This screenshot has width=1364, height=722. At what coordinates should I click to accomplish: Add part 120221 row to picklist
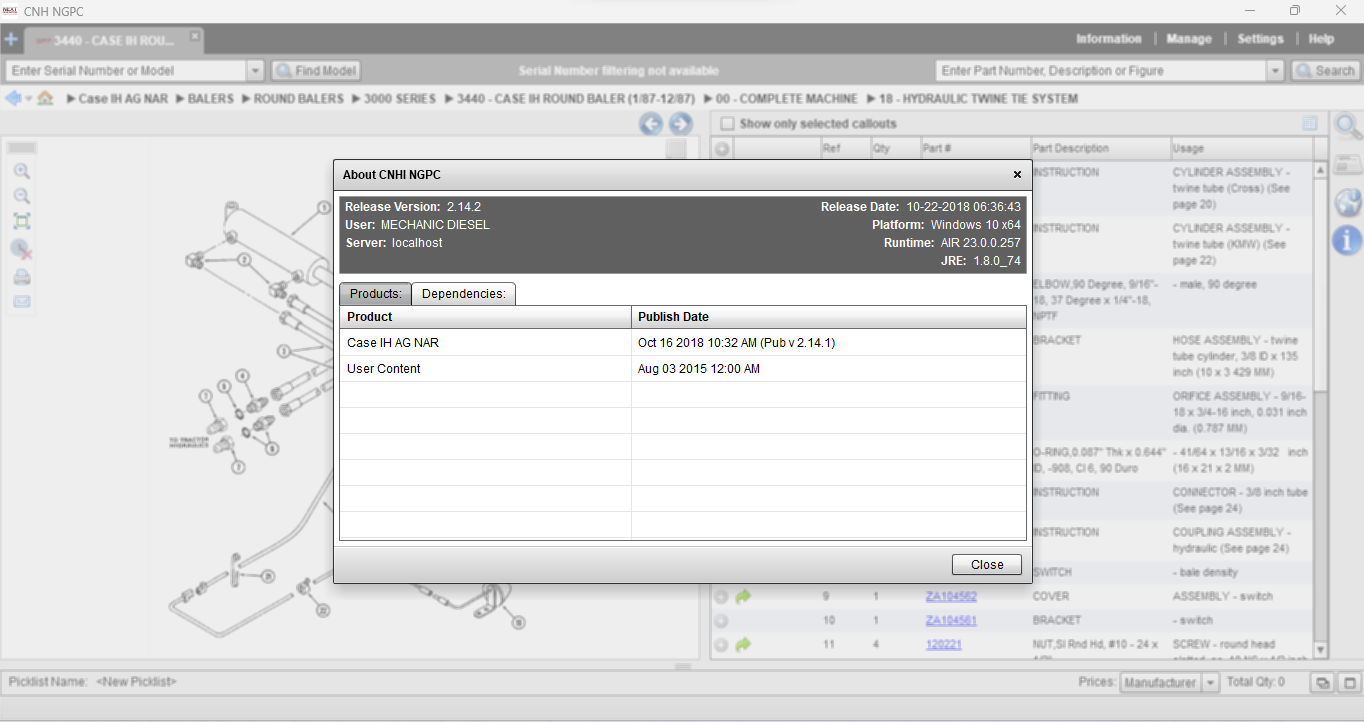[x=721, y=645]
